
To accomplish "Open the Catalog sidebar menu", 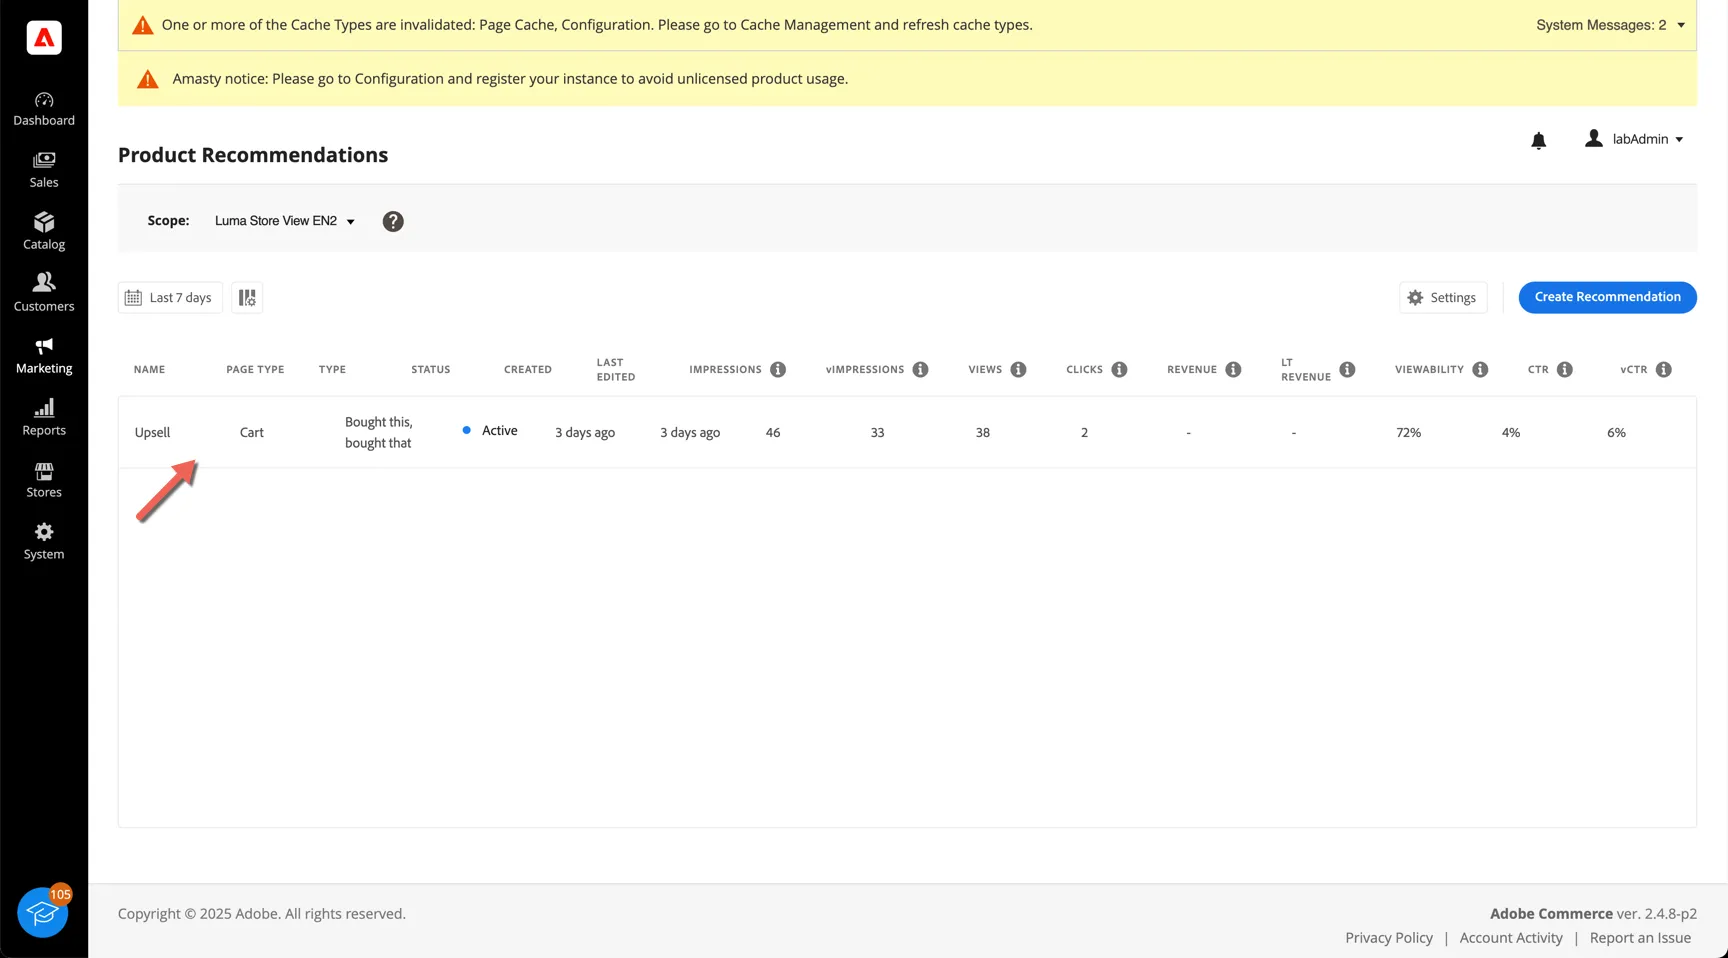I will point(44,232).
